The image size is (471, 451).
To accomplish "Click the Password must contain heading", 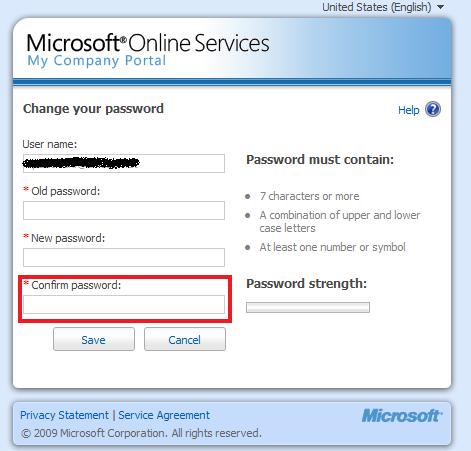I will [x=320, y=160].
